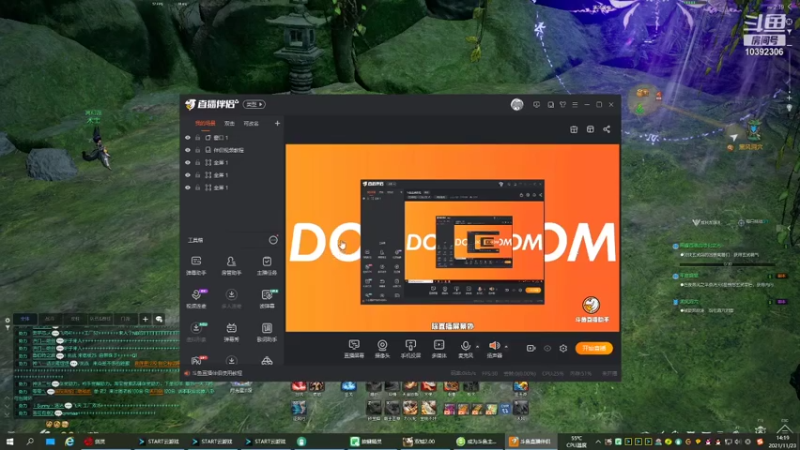Open the mode switch pill beside the logo

pyautogui.click(x=254, y=104)
